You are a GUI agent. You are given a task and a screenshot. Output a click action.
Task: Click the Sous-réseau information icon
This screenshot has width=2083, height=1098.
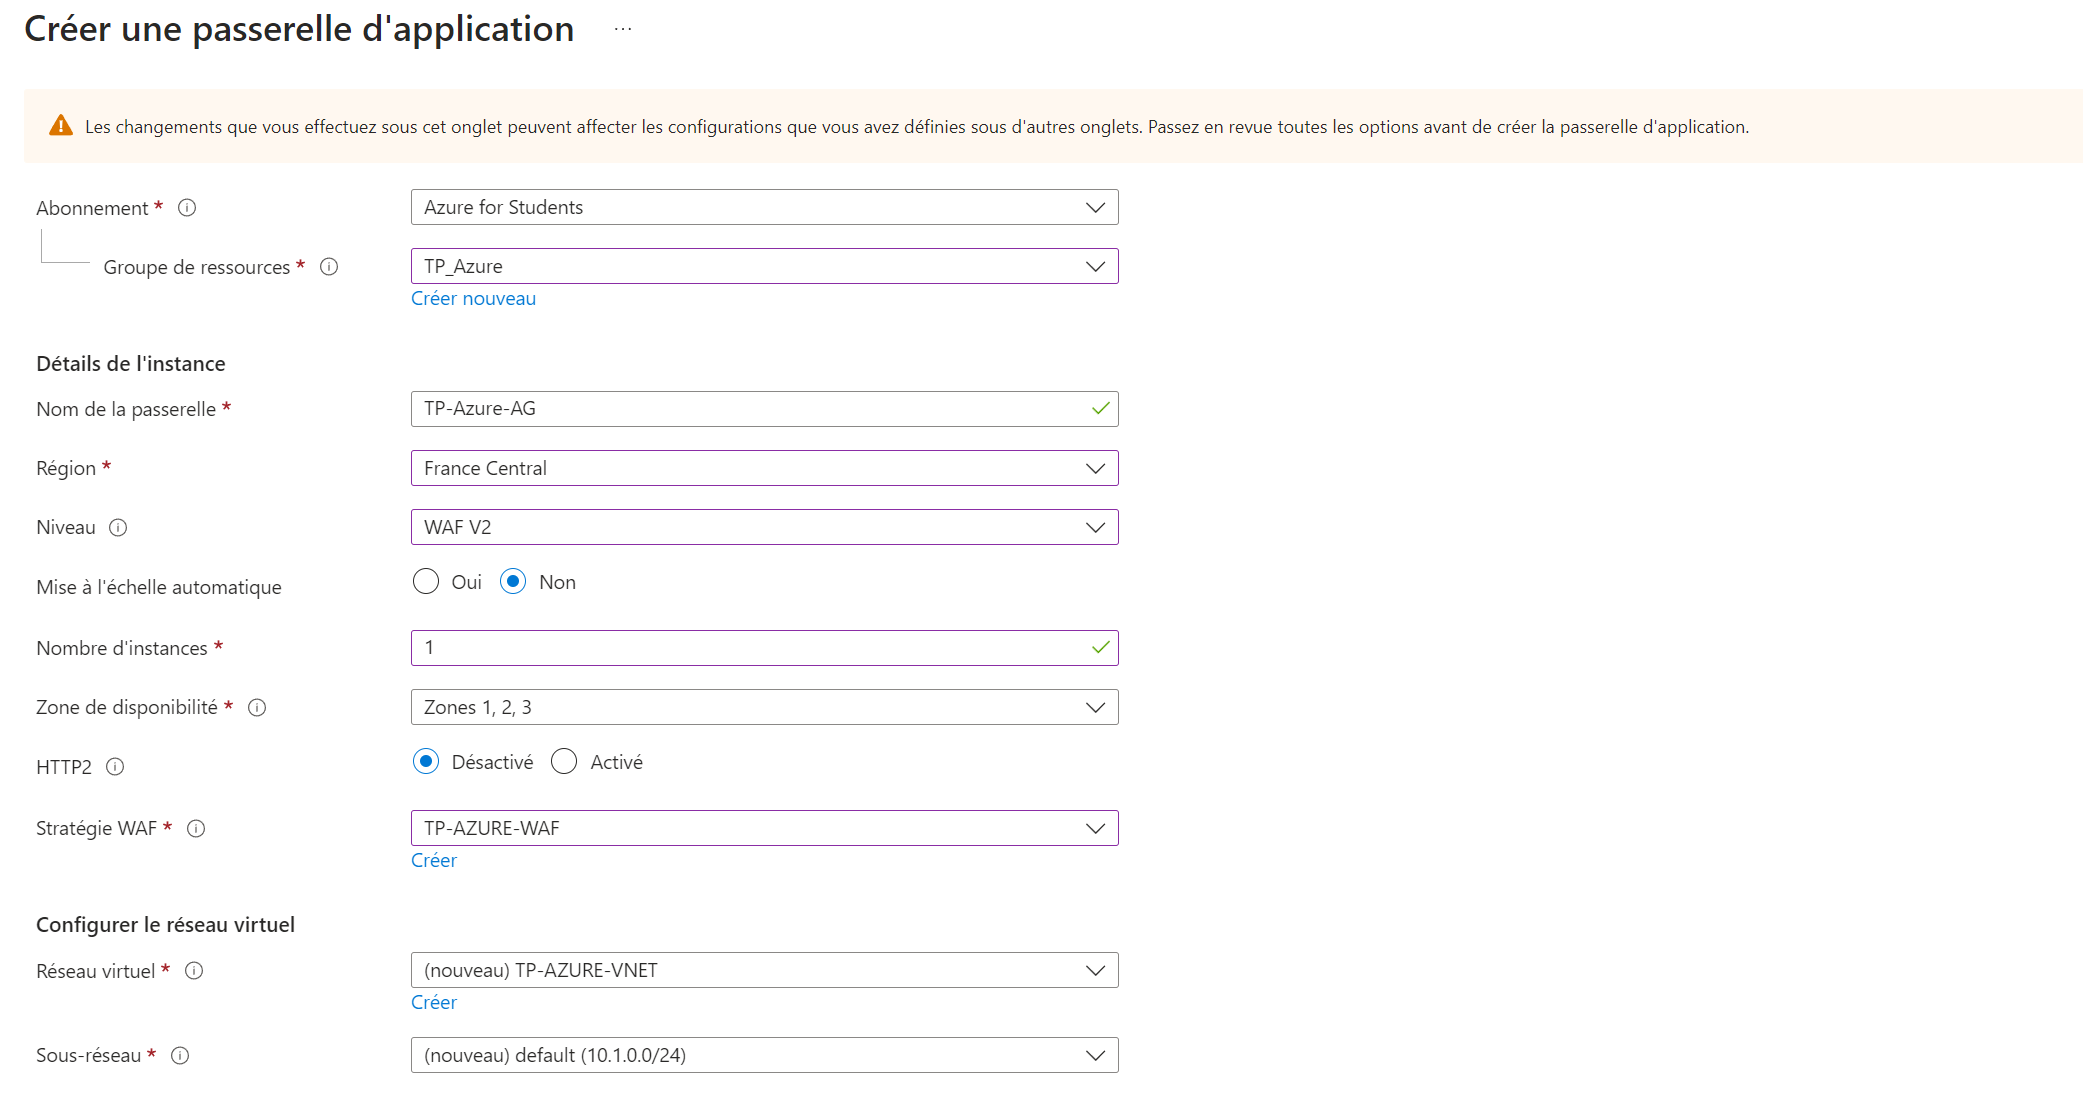point(180,1055)
